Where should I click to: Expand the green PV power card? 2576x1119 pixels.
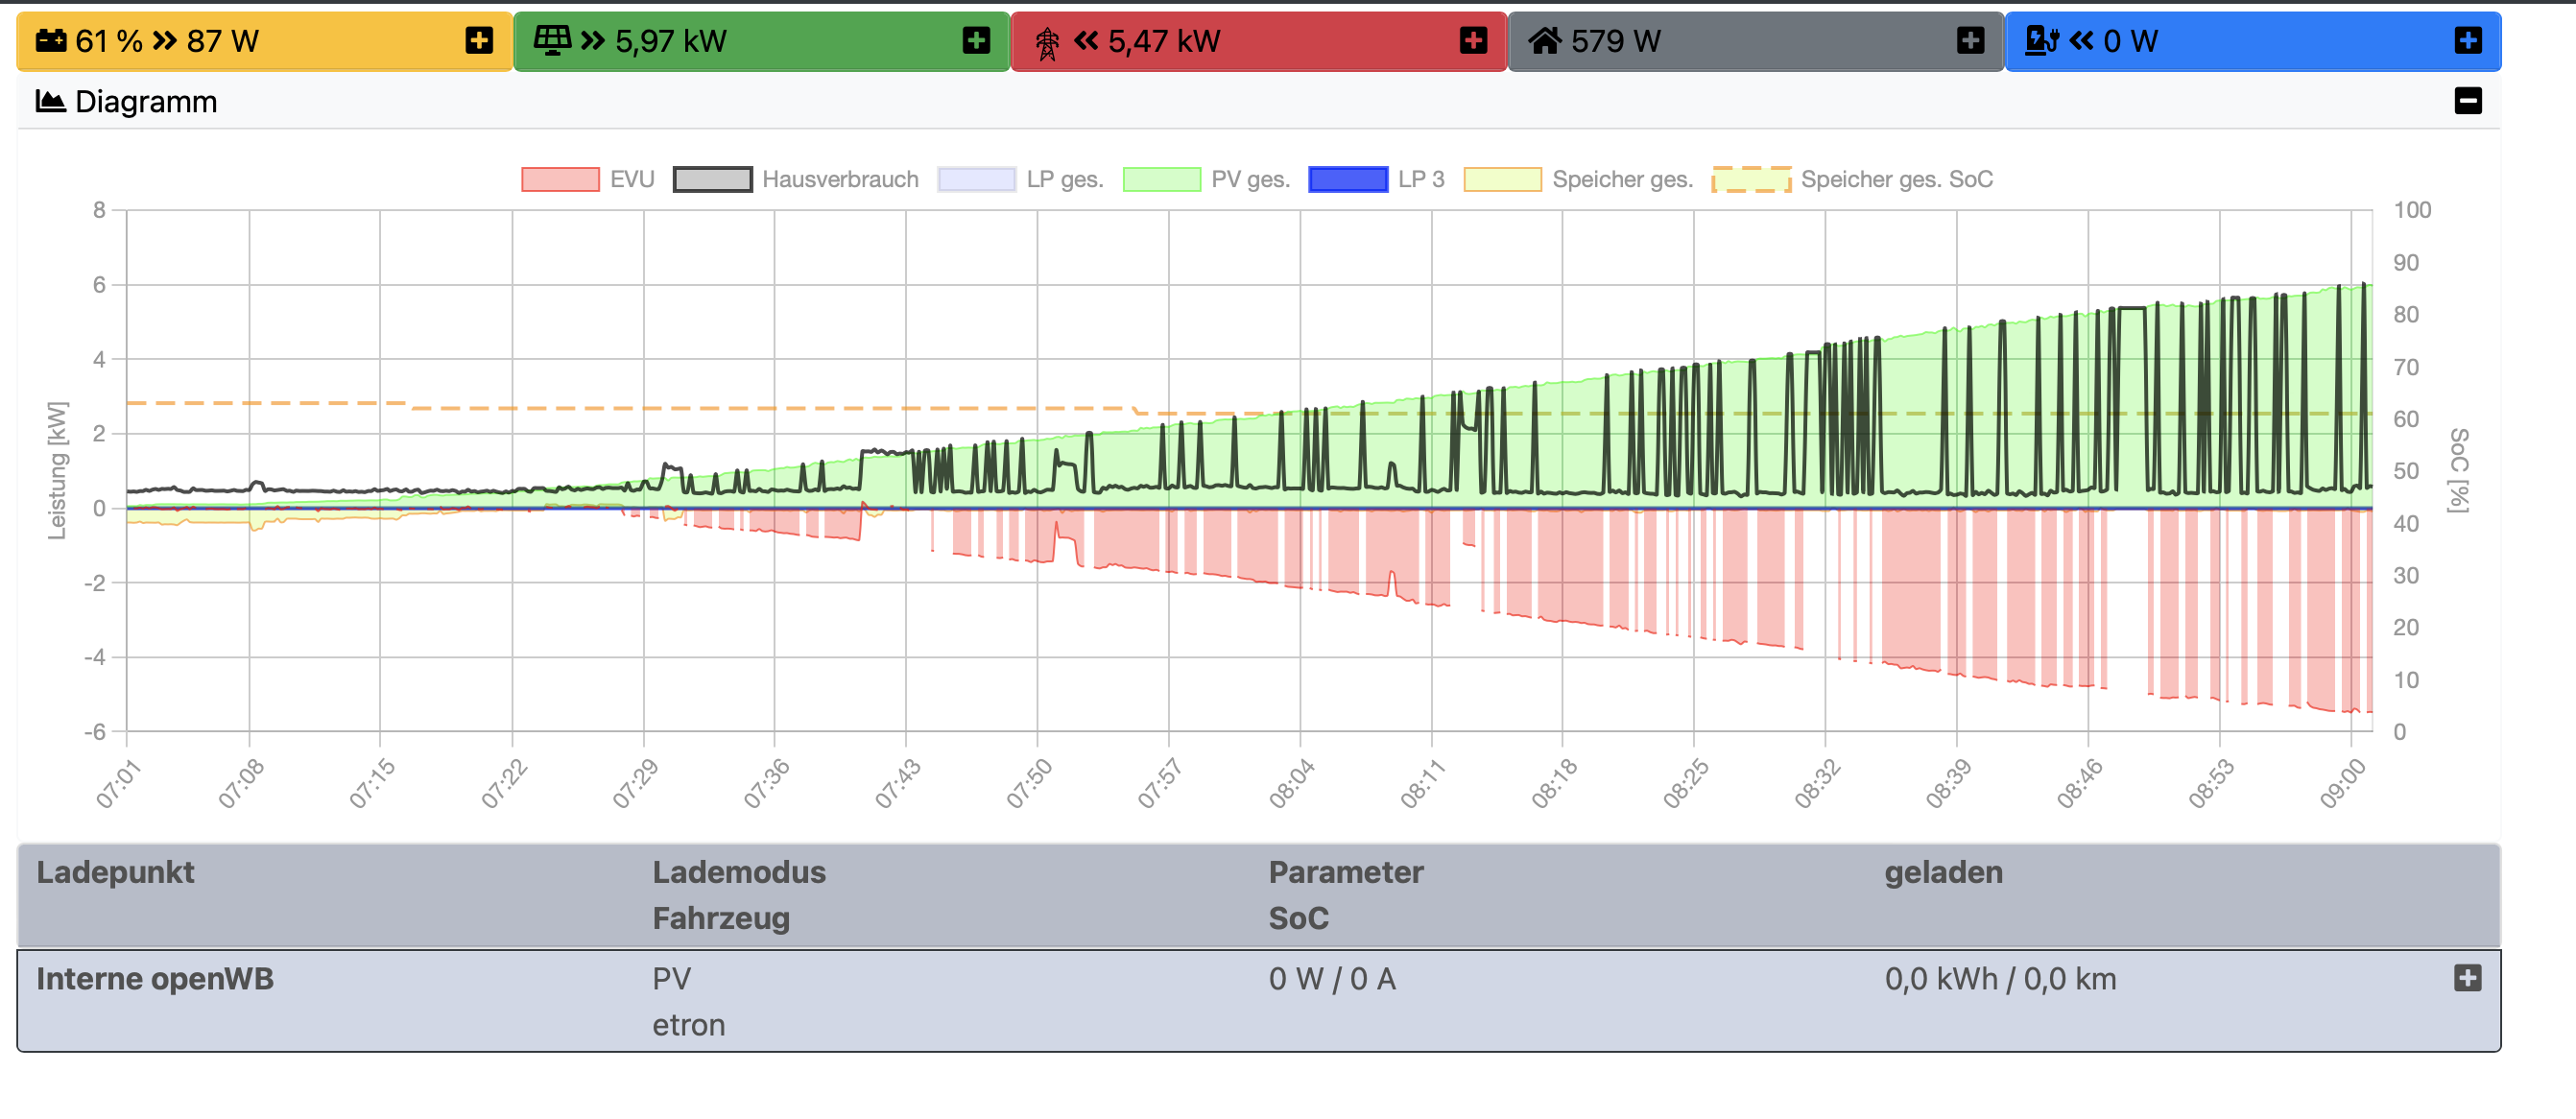tap(976, 41)
